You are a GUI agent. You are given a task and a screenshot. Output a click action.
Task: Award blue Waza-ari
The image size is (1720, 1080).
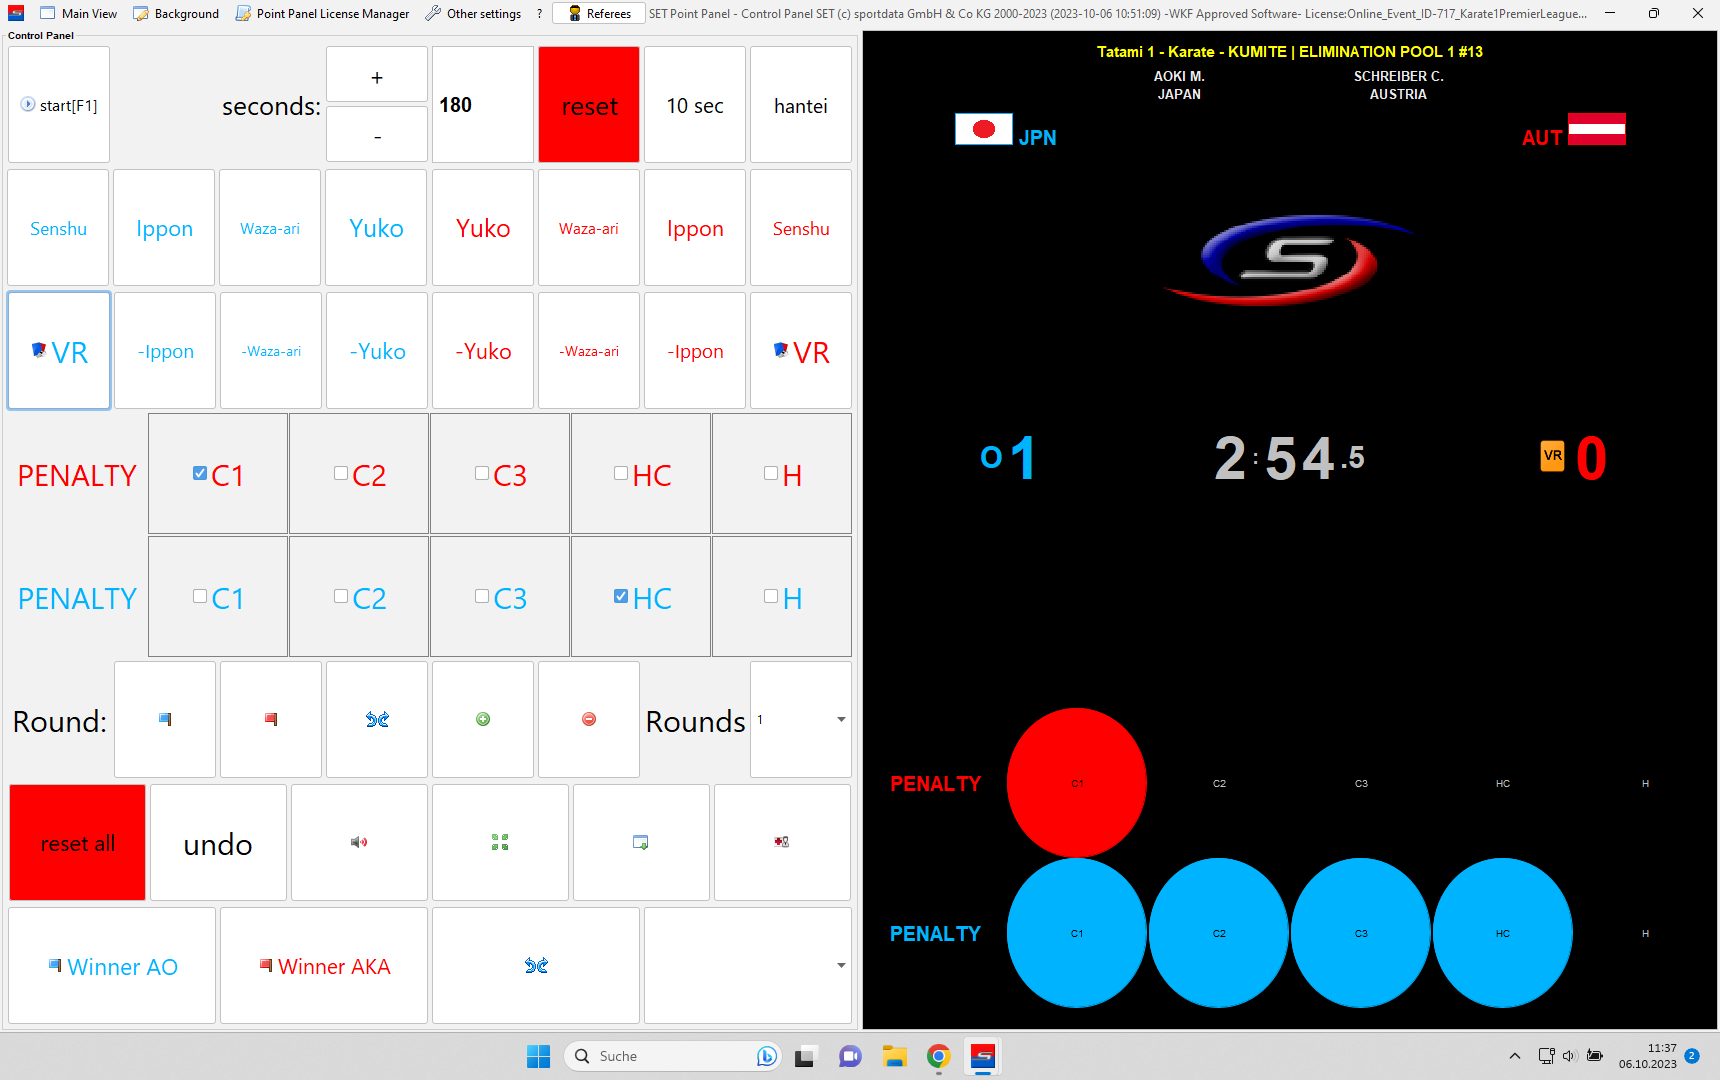pyautogui.click(x=270, y=228)
